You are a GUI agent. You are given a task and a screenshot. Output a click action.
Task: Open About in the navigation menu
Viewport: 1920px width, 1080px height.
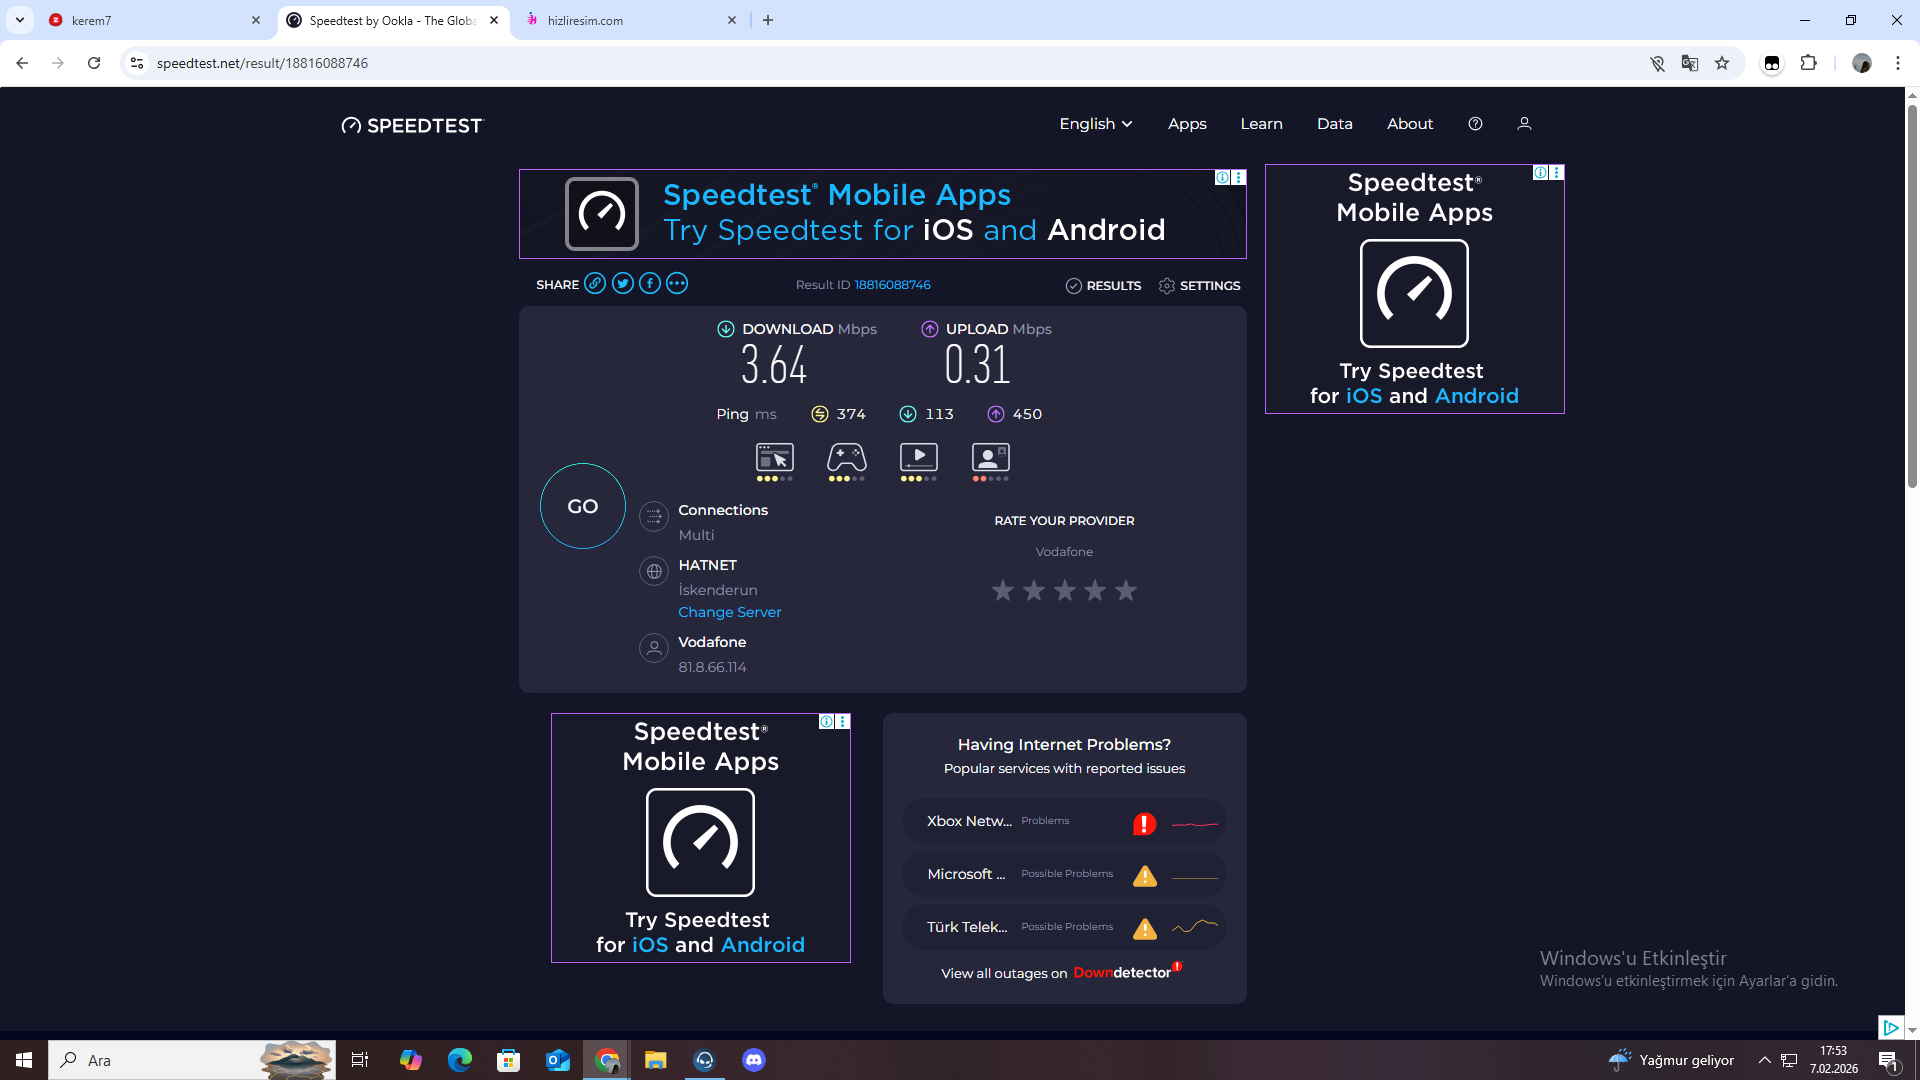click(1410, 124)
